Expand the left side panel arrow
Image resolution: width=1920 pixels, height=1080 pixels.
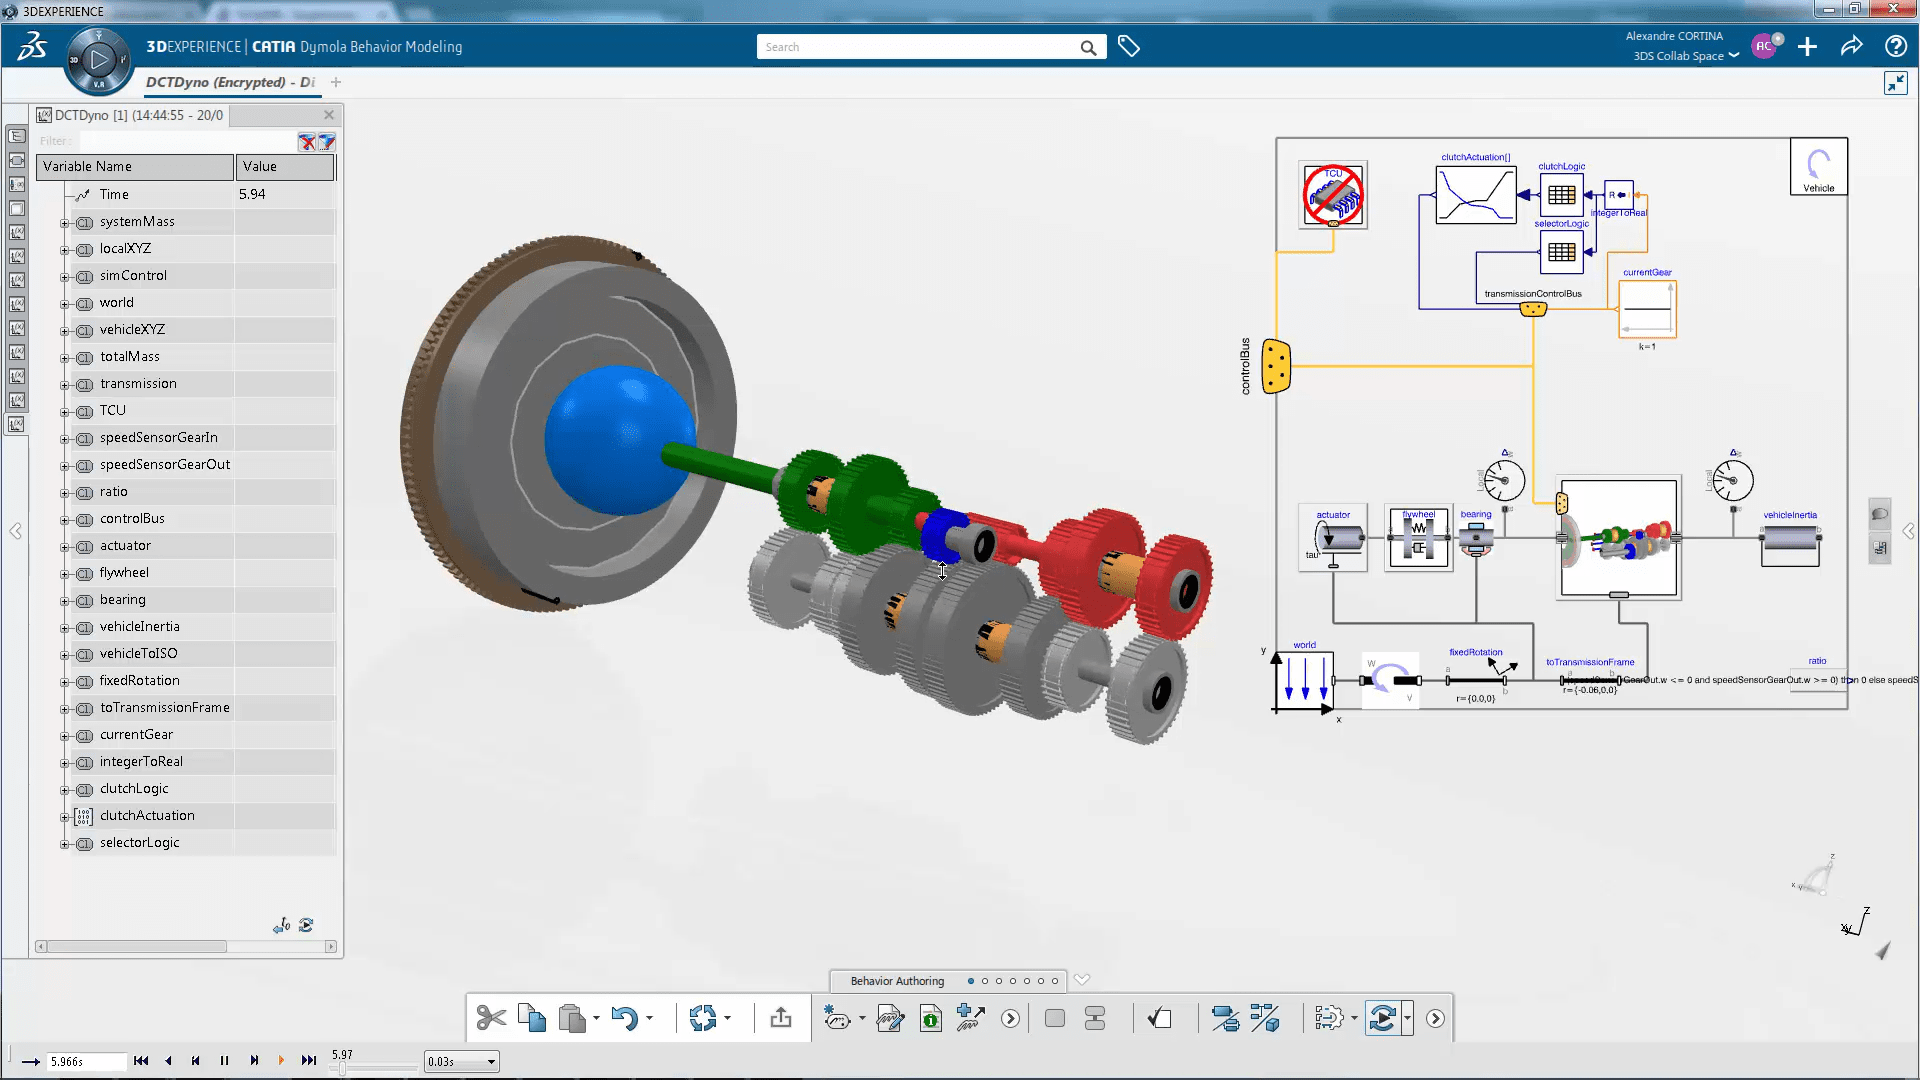tap(16, 531)
